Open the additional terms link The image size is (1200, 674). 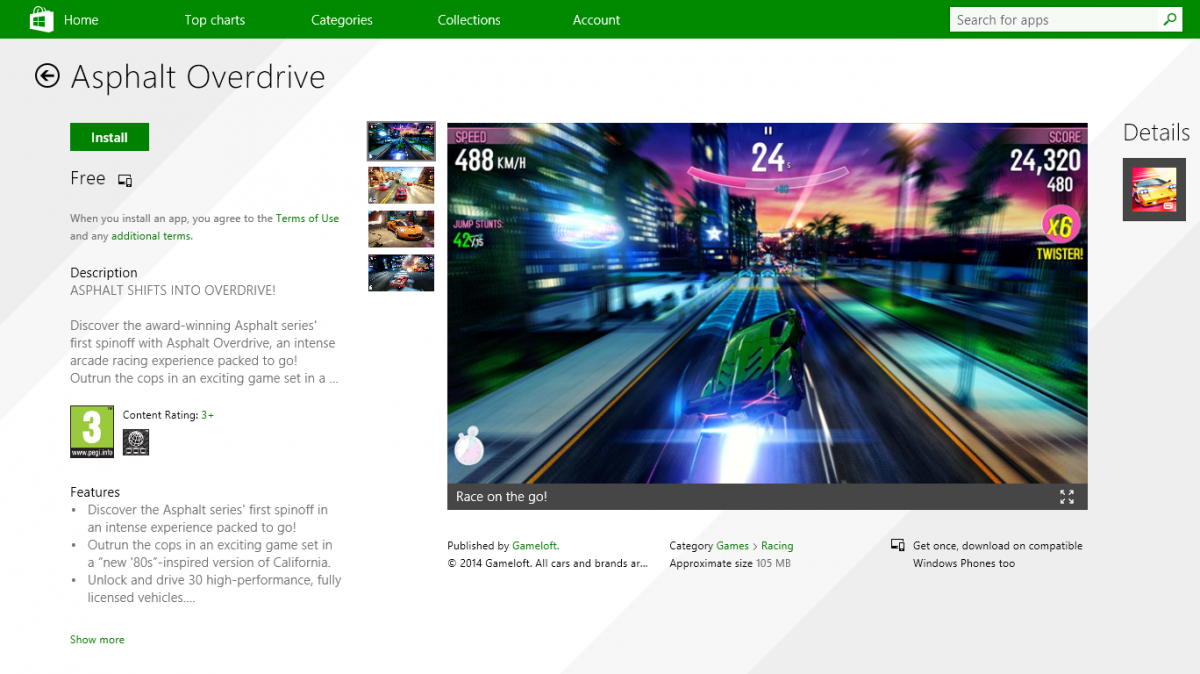pos(151,236)
